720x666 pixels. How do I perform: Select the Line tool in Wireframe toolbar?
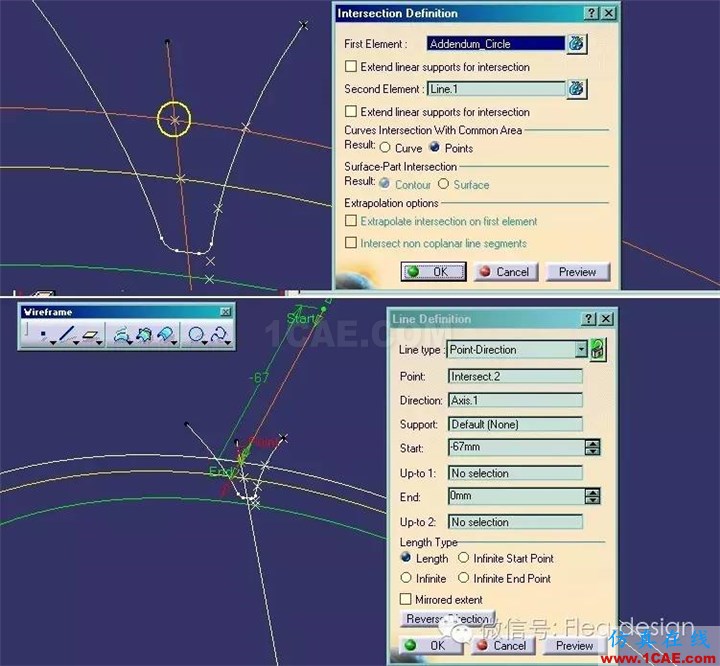[67, 334]
